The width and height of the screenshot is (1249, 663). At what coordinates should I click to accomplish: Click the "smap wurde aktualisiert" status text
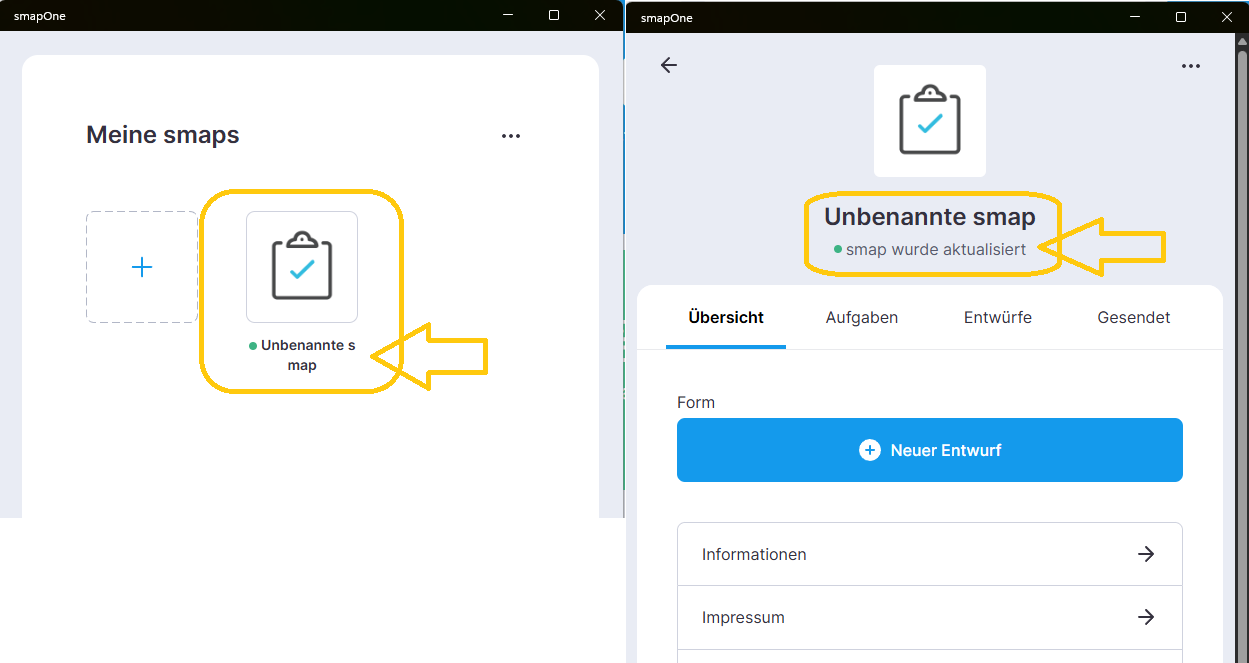[x=936, y=250]
